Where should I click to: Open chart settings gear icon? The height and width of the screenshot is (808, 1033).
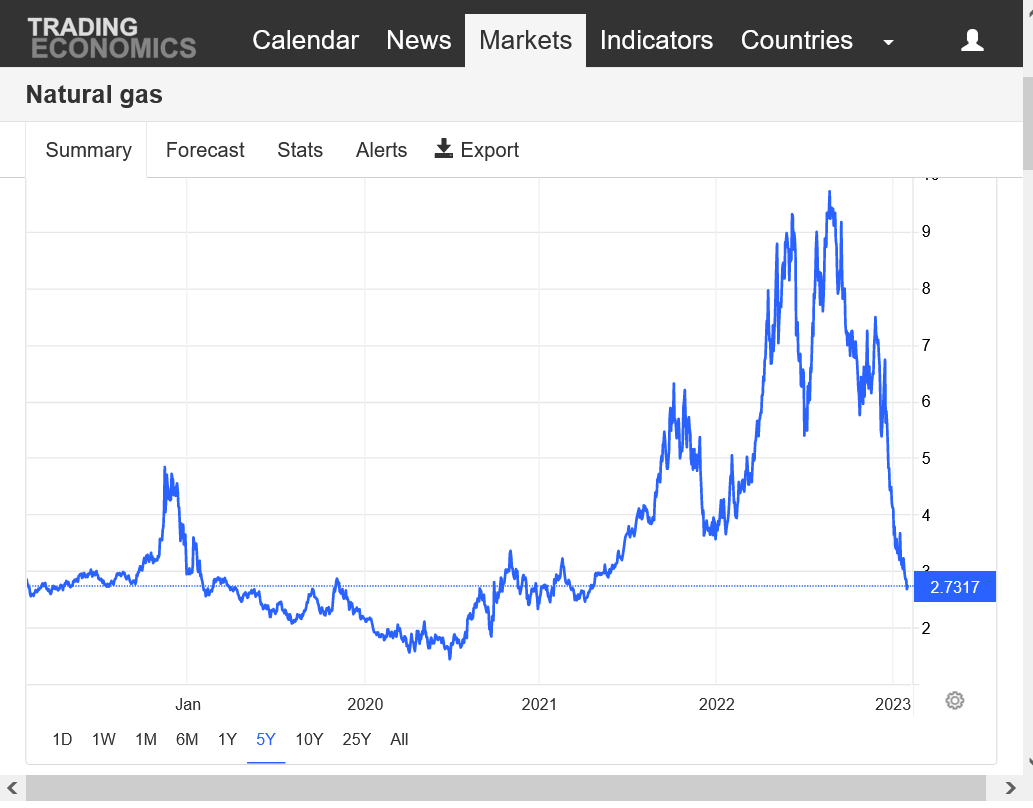click(955, 701)
